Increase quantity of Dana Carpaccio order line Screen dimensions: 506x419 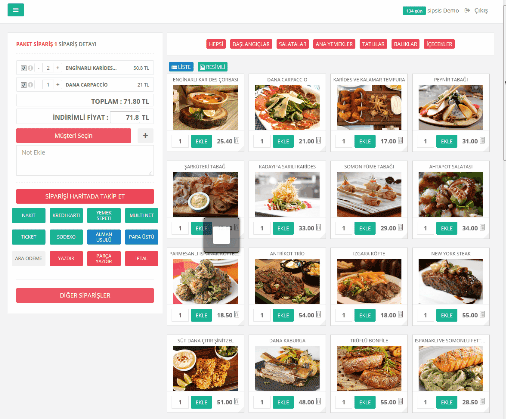(x=57, y=85)
